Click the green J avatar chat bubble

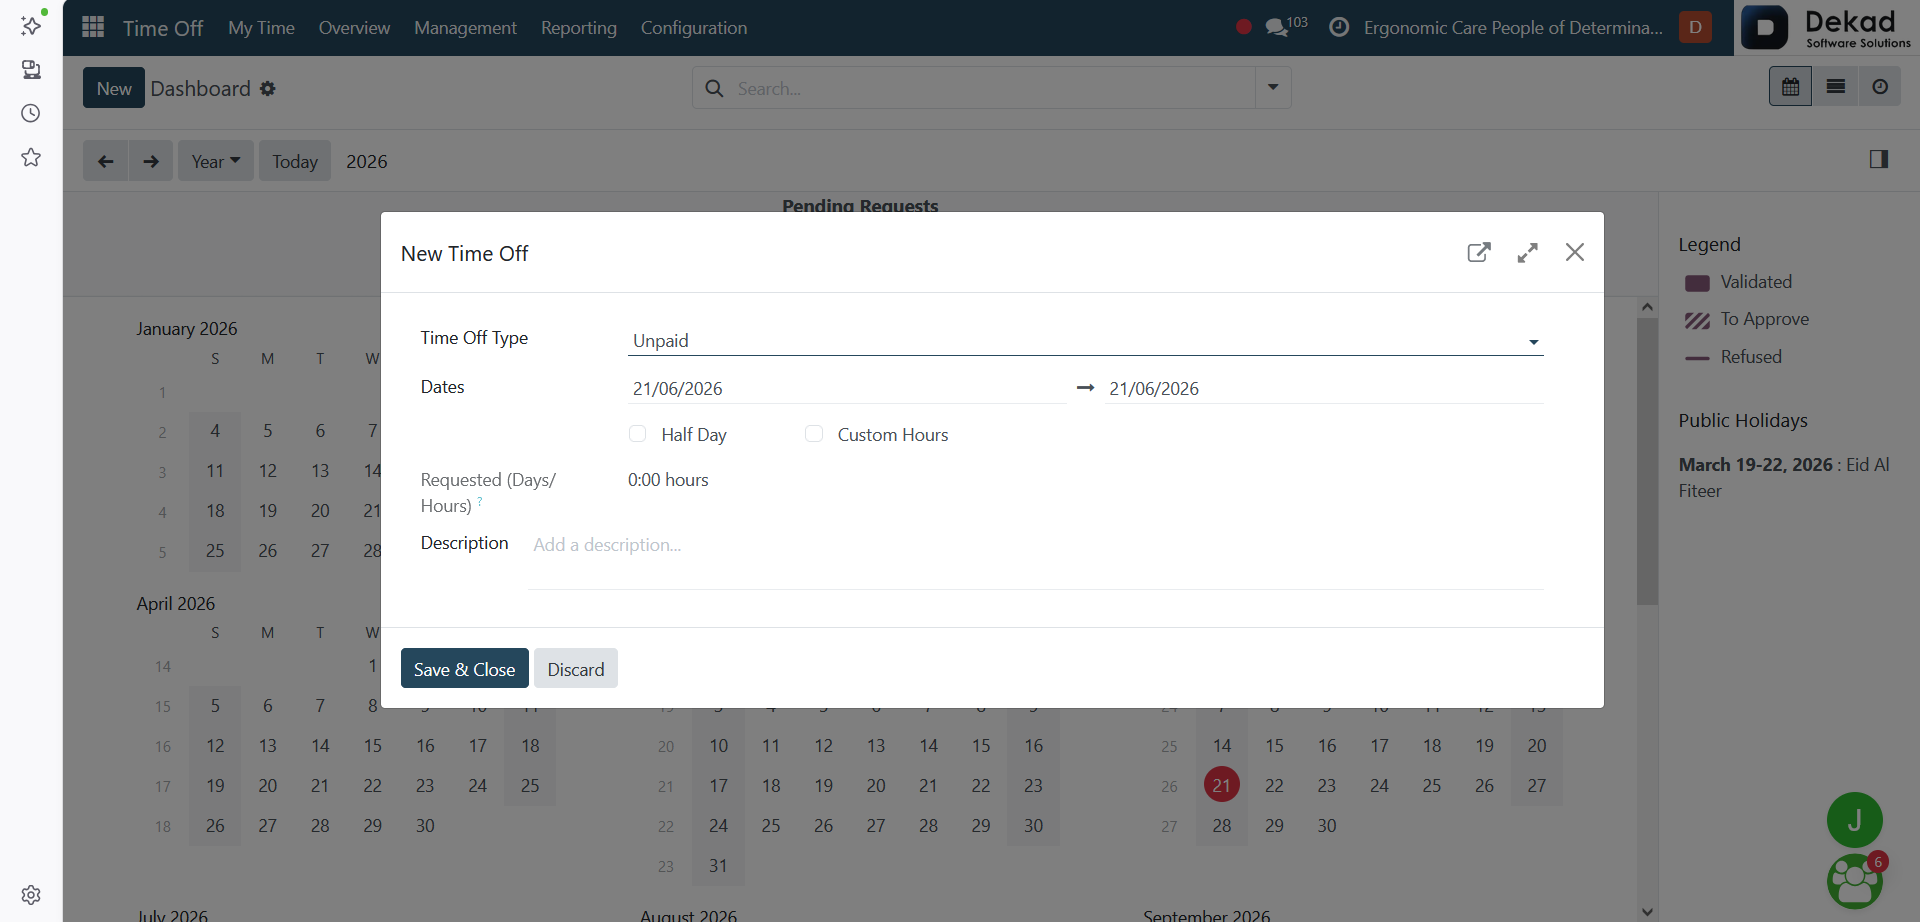(x=1854, y=820)
